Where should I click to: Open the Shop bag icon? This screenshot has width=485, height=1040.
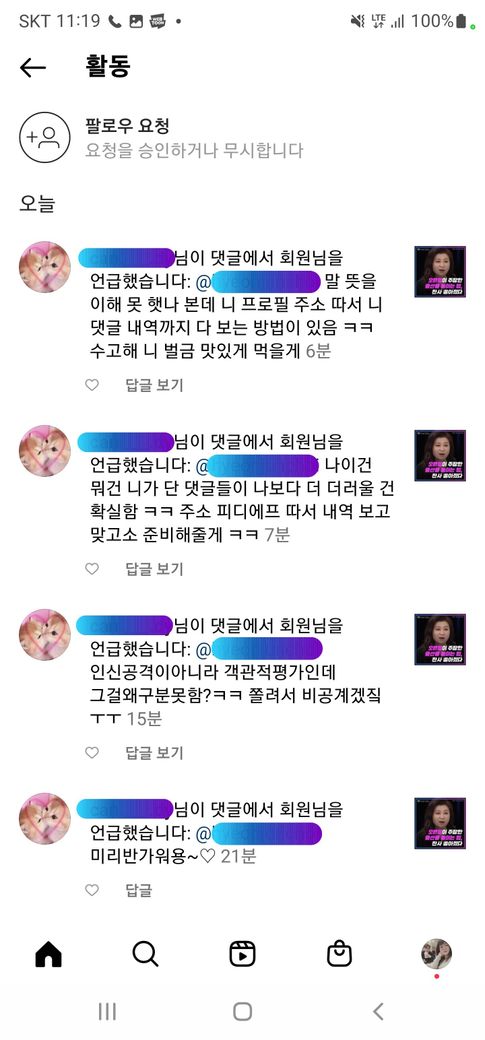(340, 954)
